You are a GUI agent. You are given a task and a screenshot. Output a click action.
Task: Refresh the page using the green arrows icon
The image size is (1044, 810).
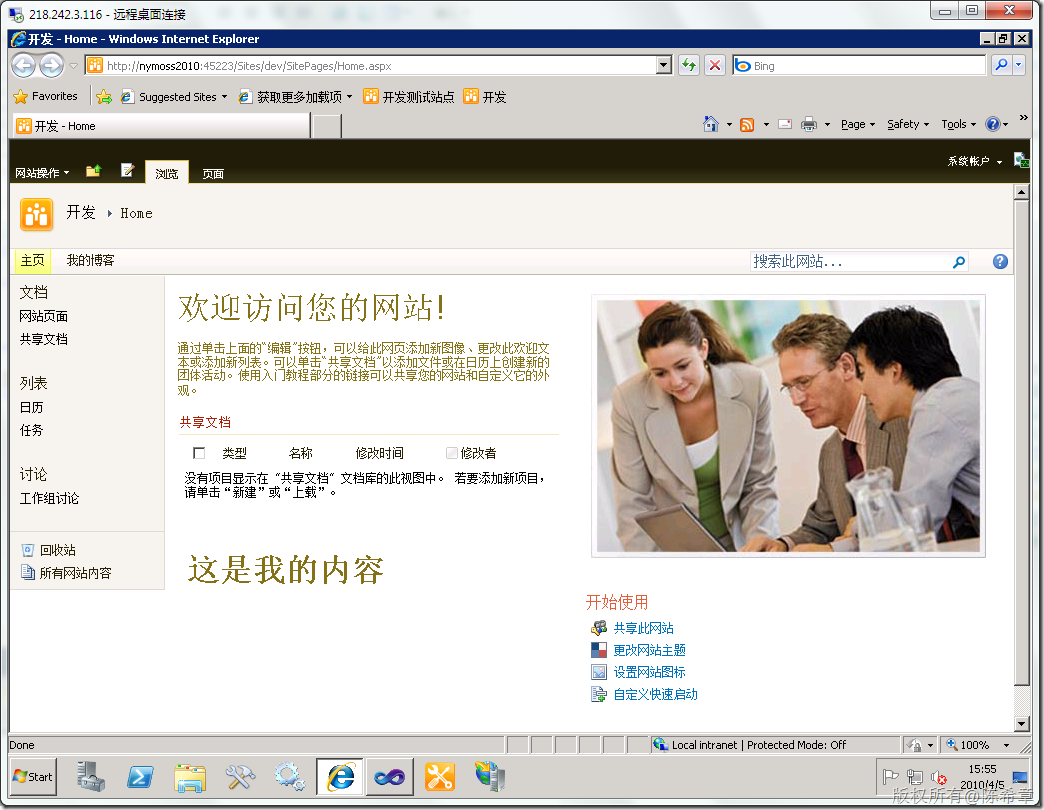pyautogui.click(x=689, y=65)
